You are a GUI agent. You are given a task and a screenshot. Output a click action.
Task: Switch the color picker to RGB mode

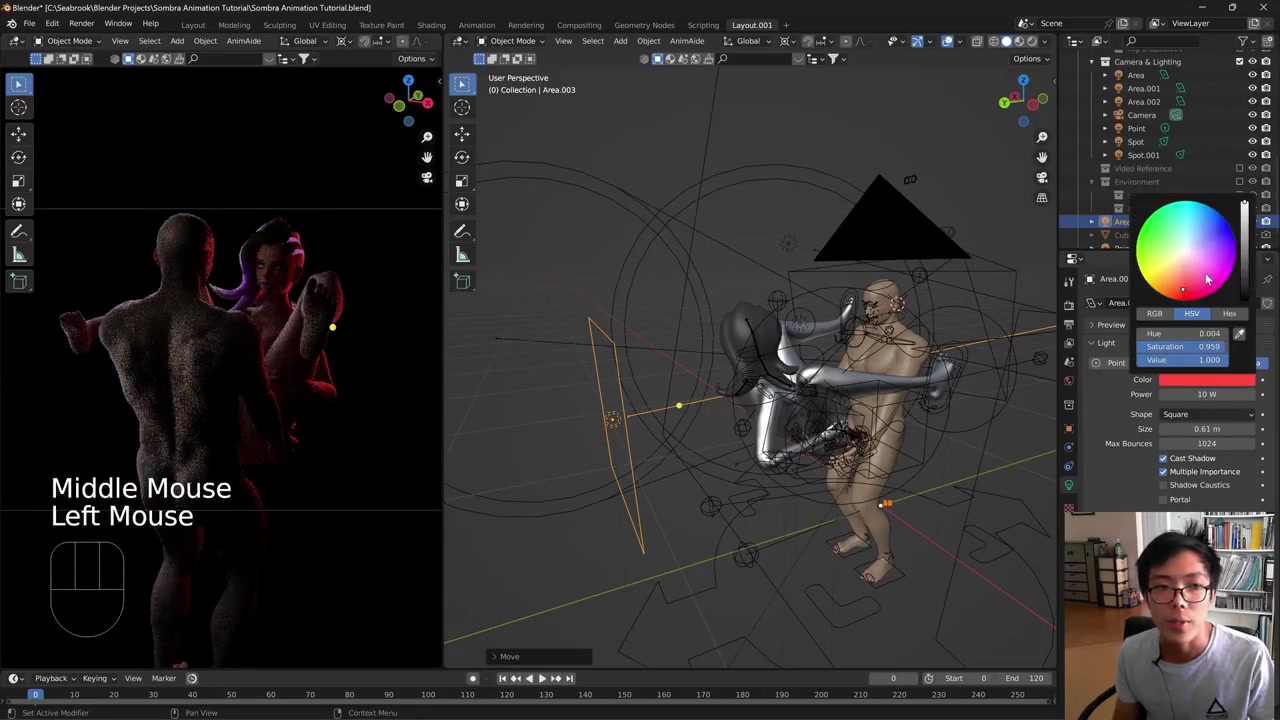[1154, 314]
